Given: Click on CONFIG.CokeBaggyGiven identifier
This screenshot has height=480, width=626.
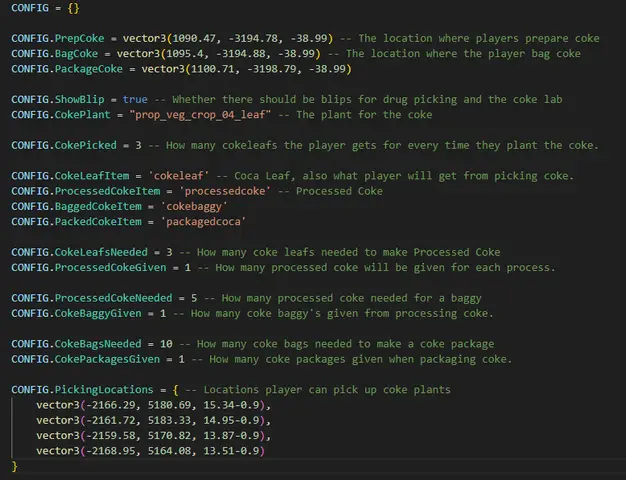Looking at the screenshot, I should (76, 313).
